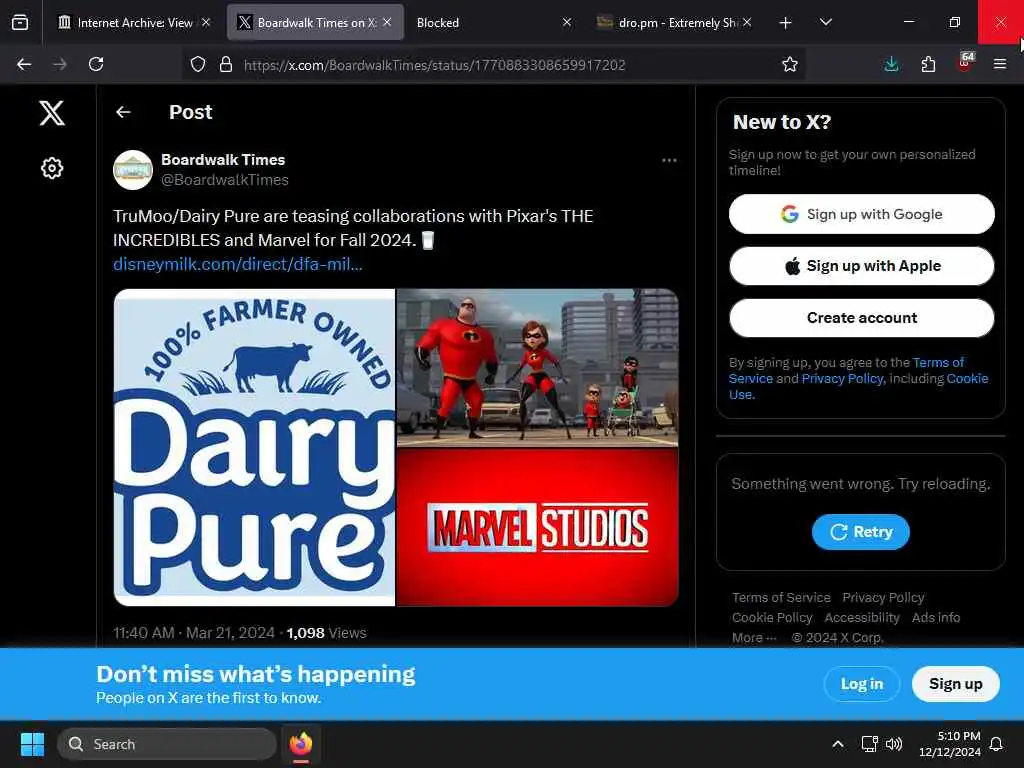View site security padlock info
Viewport: 1024px width, 768px height.
click(226, 64)
